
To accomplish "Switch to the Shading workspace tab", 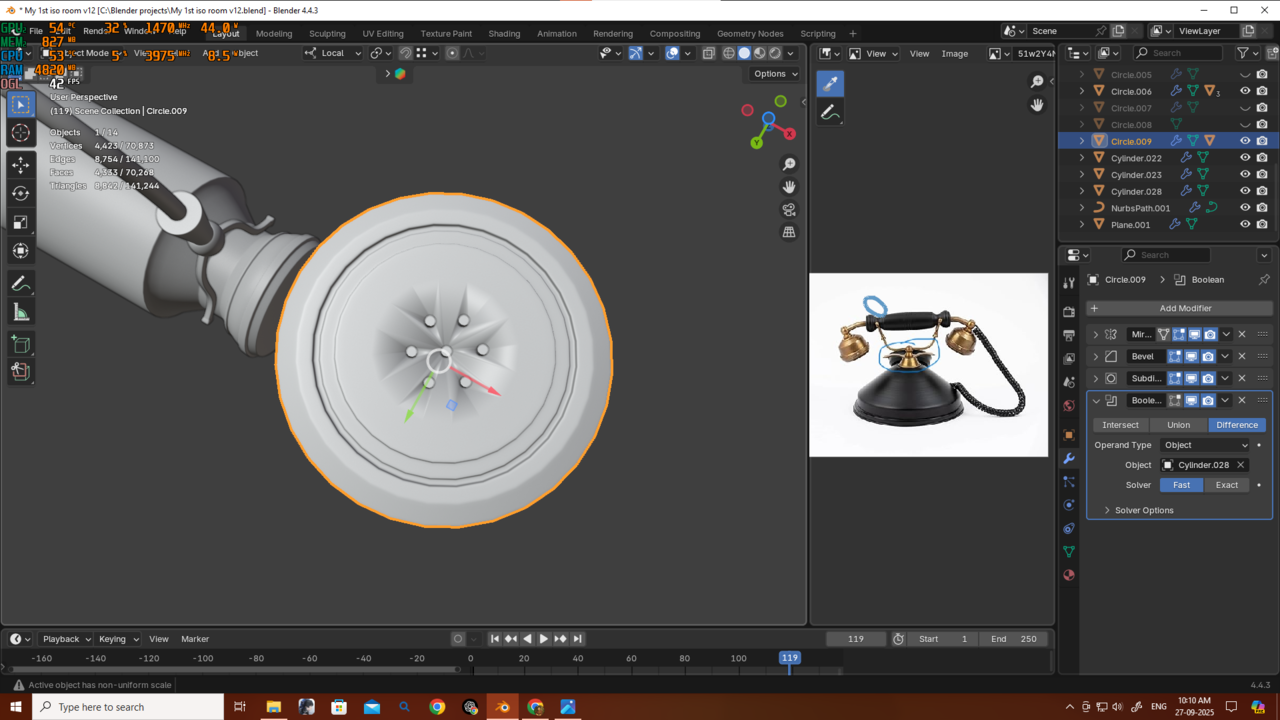I will pos(504,33).
